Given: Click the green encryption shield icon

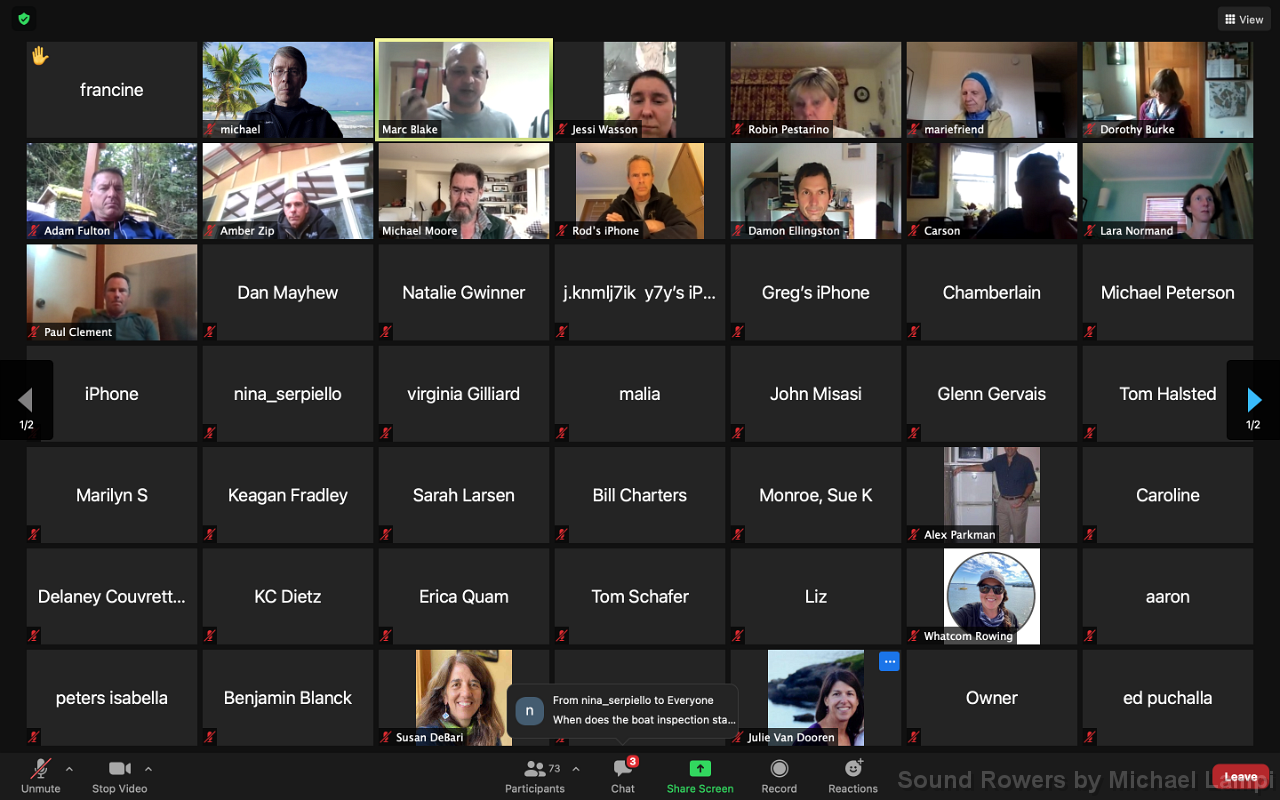Looking at the screenshot, I should click(24, 19).
